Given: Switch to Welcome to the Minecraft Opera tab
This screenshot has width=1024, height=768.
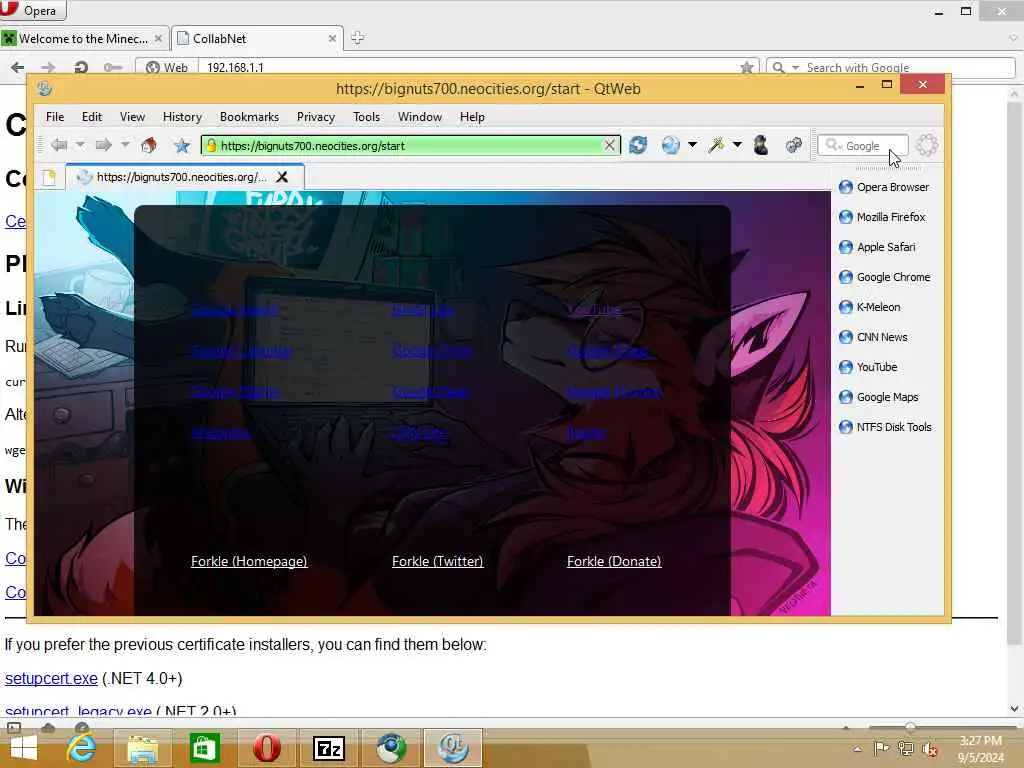Looking at the screenshot, I should click(84, 39).
